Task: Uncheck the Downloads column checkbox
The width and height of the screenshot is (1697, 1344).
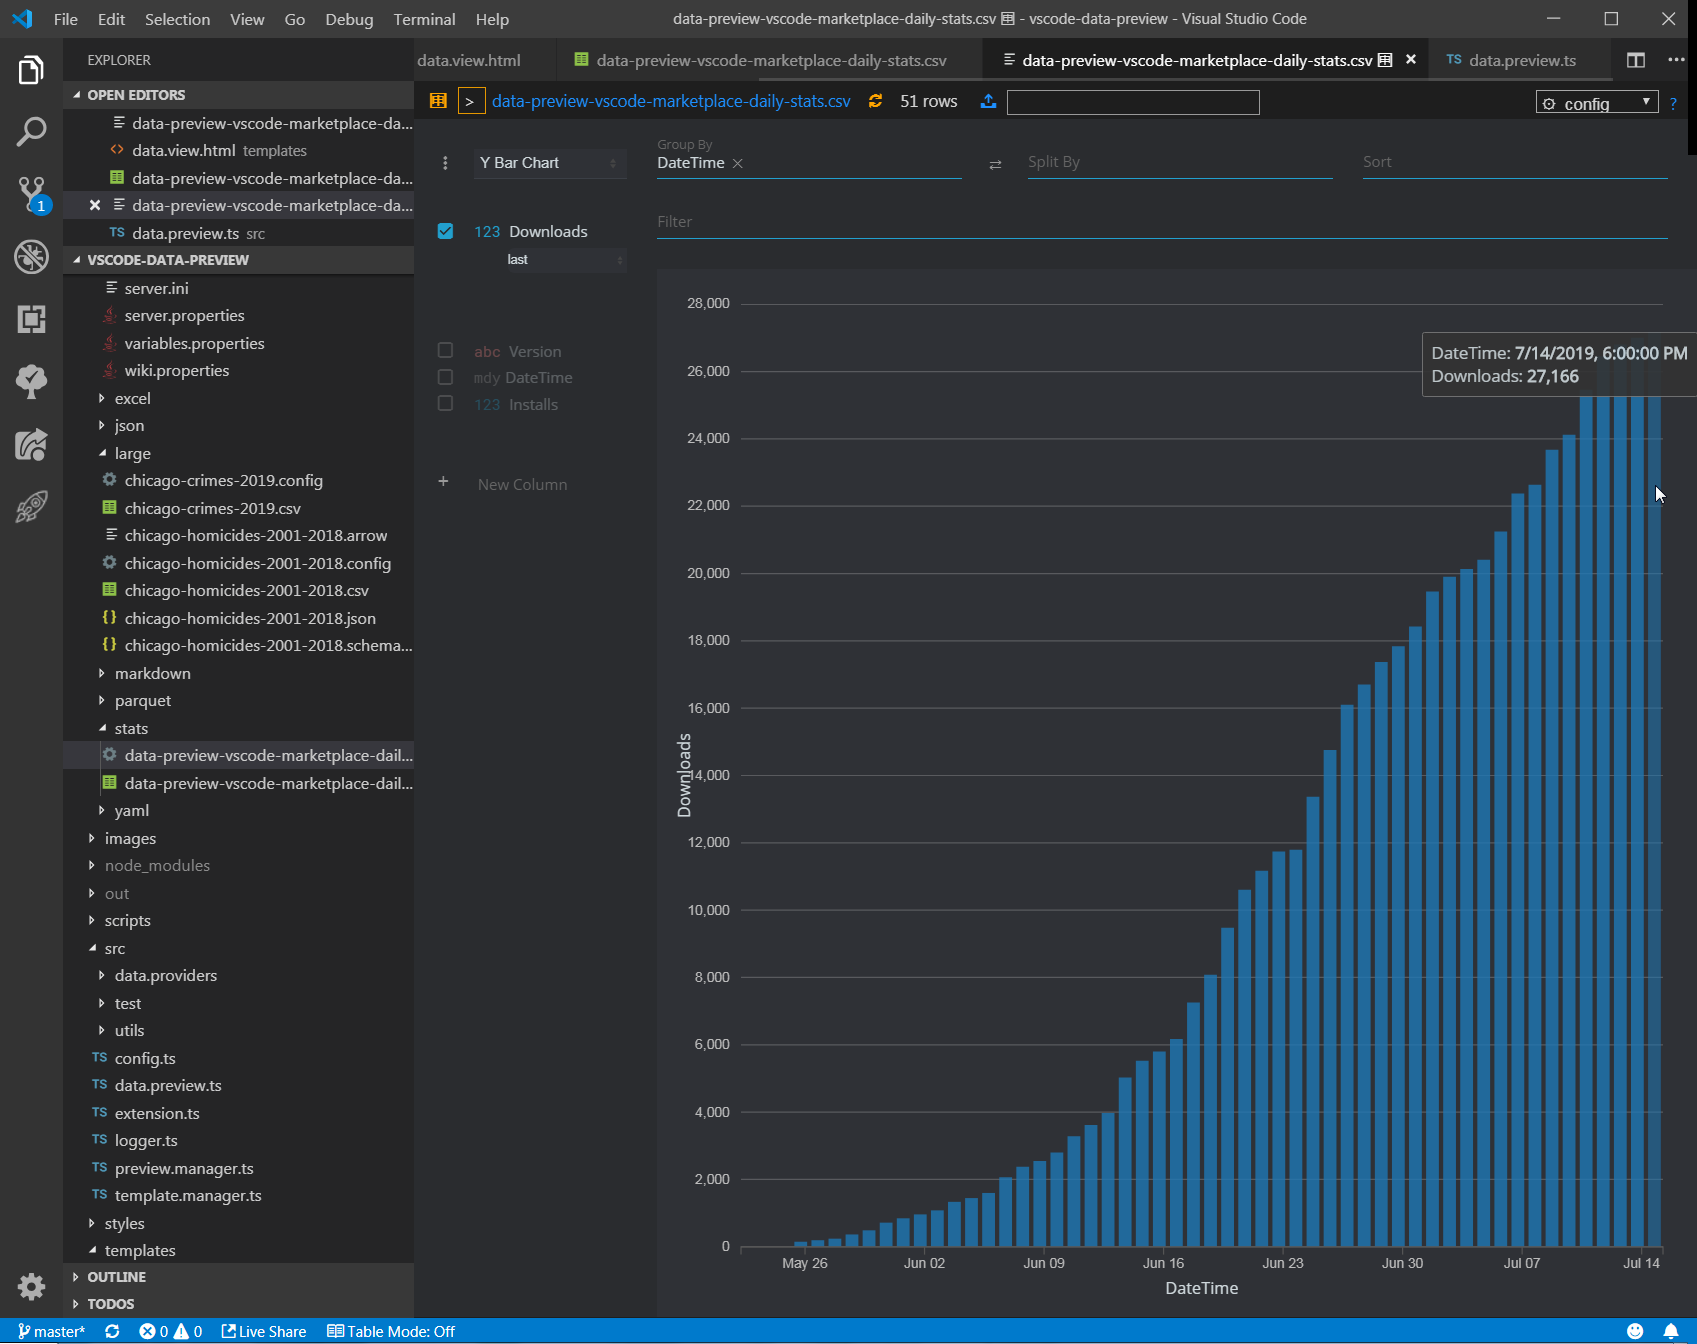Action: [x=446, y=231]
